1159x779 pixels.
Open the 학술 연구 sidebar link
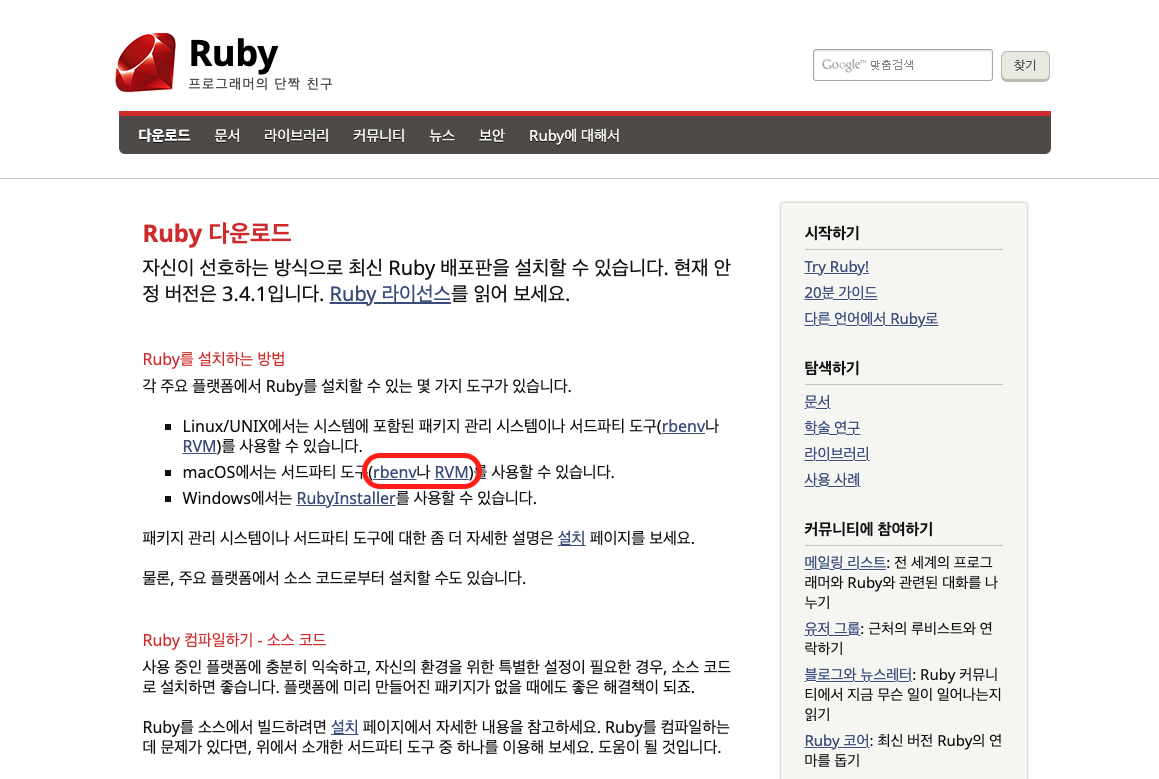(832, 427)
